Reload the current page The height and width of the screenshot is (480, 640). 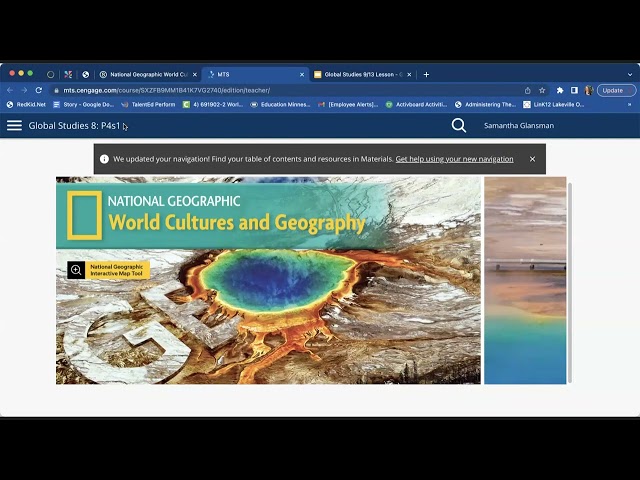click(x=39, y=90)
